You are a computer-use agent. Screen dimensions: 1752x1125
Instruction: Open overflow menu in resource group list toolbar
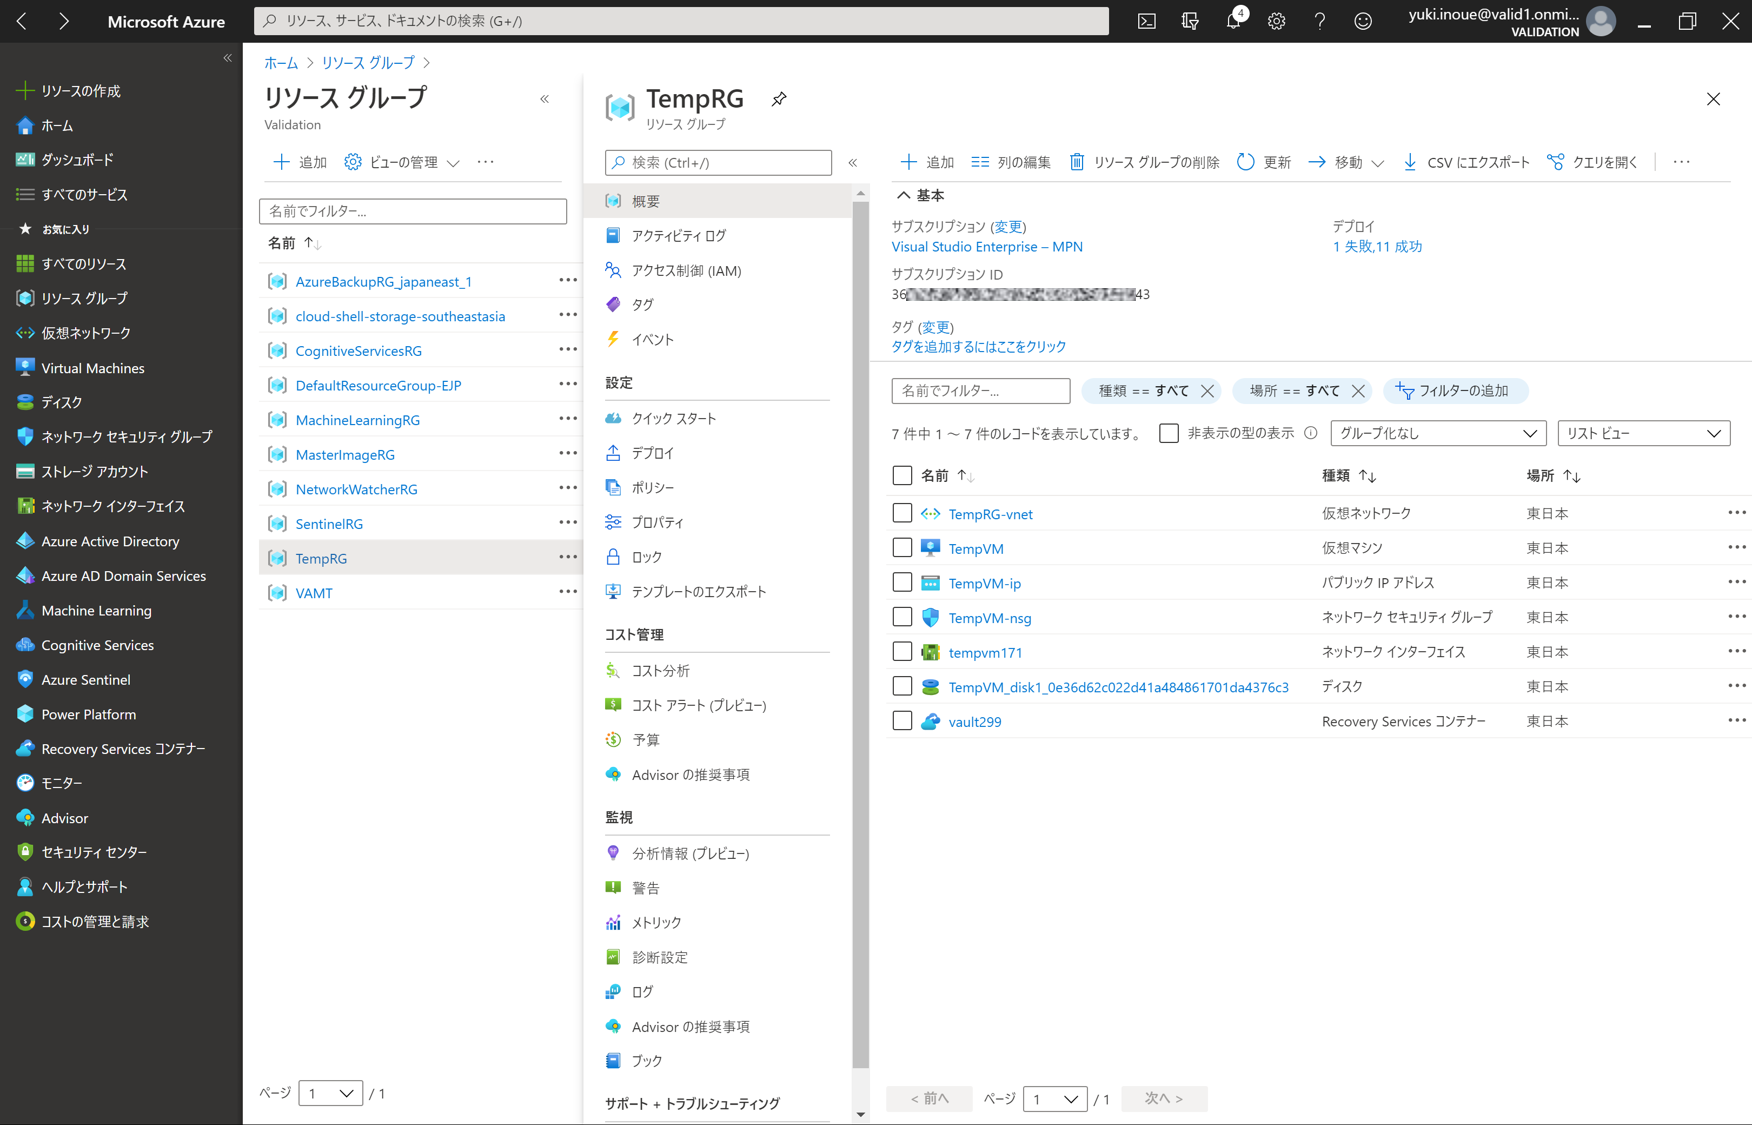pos(486,162)
